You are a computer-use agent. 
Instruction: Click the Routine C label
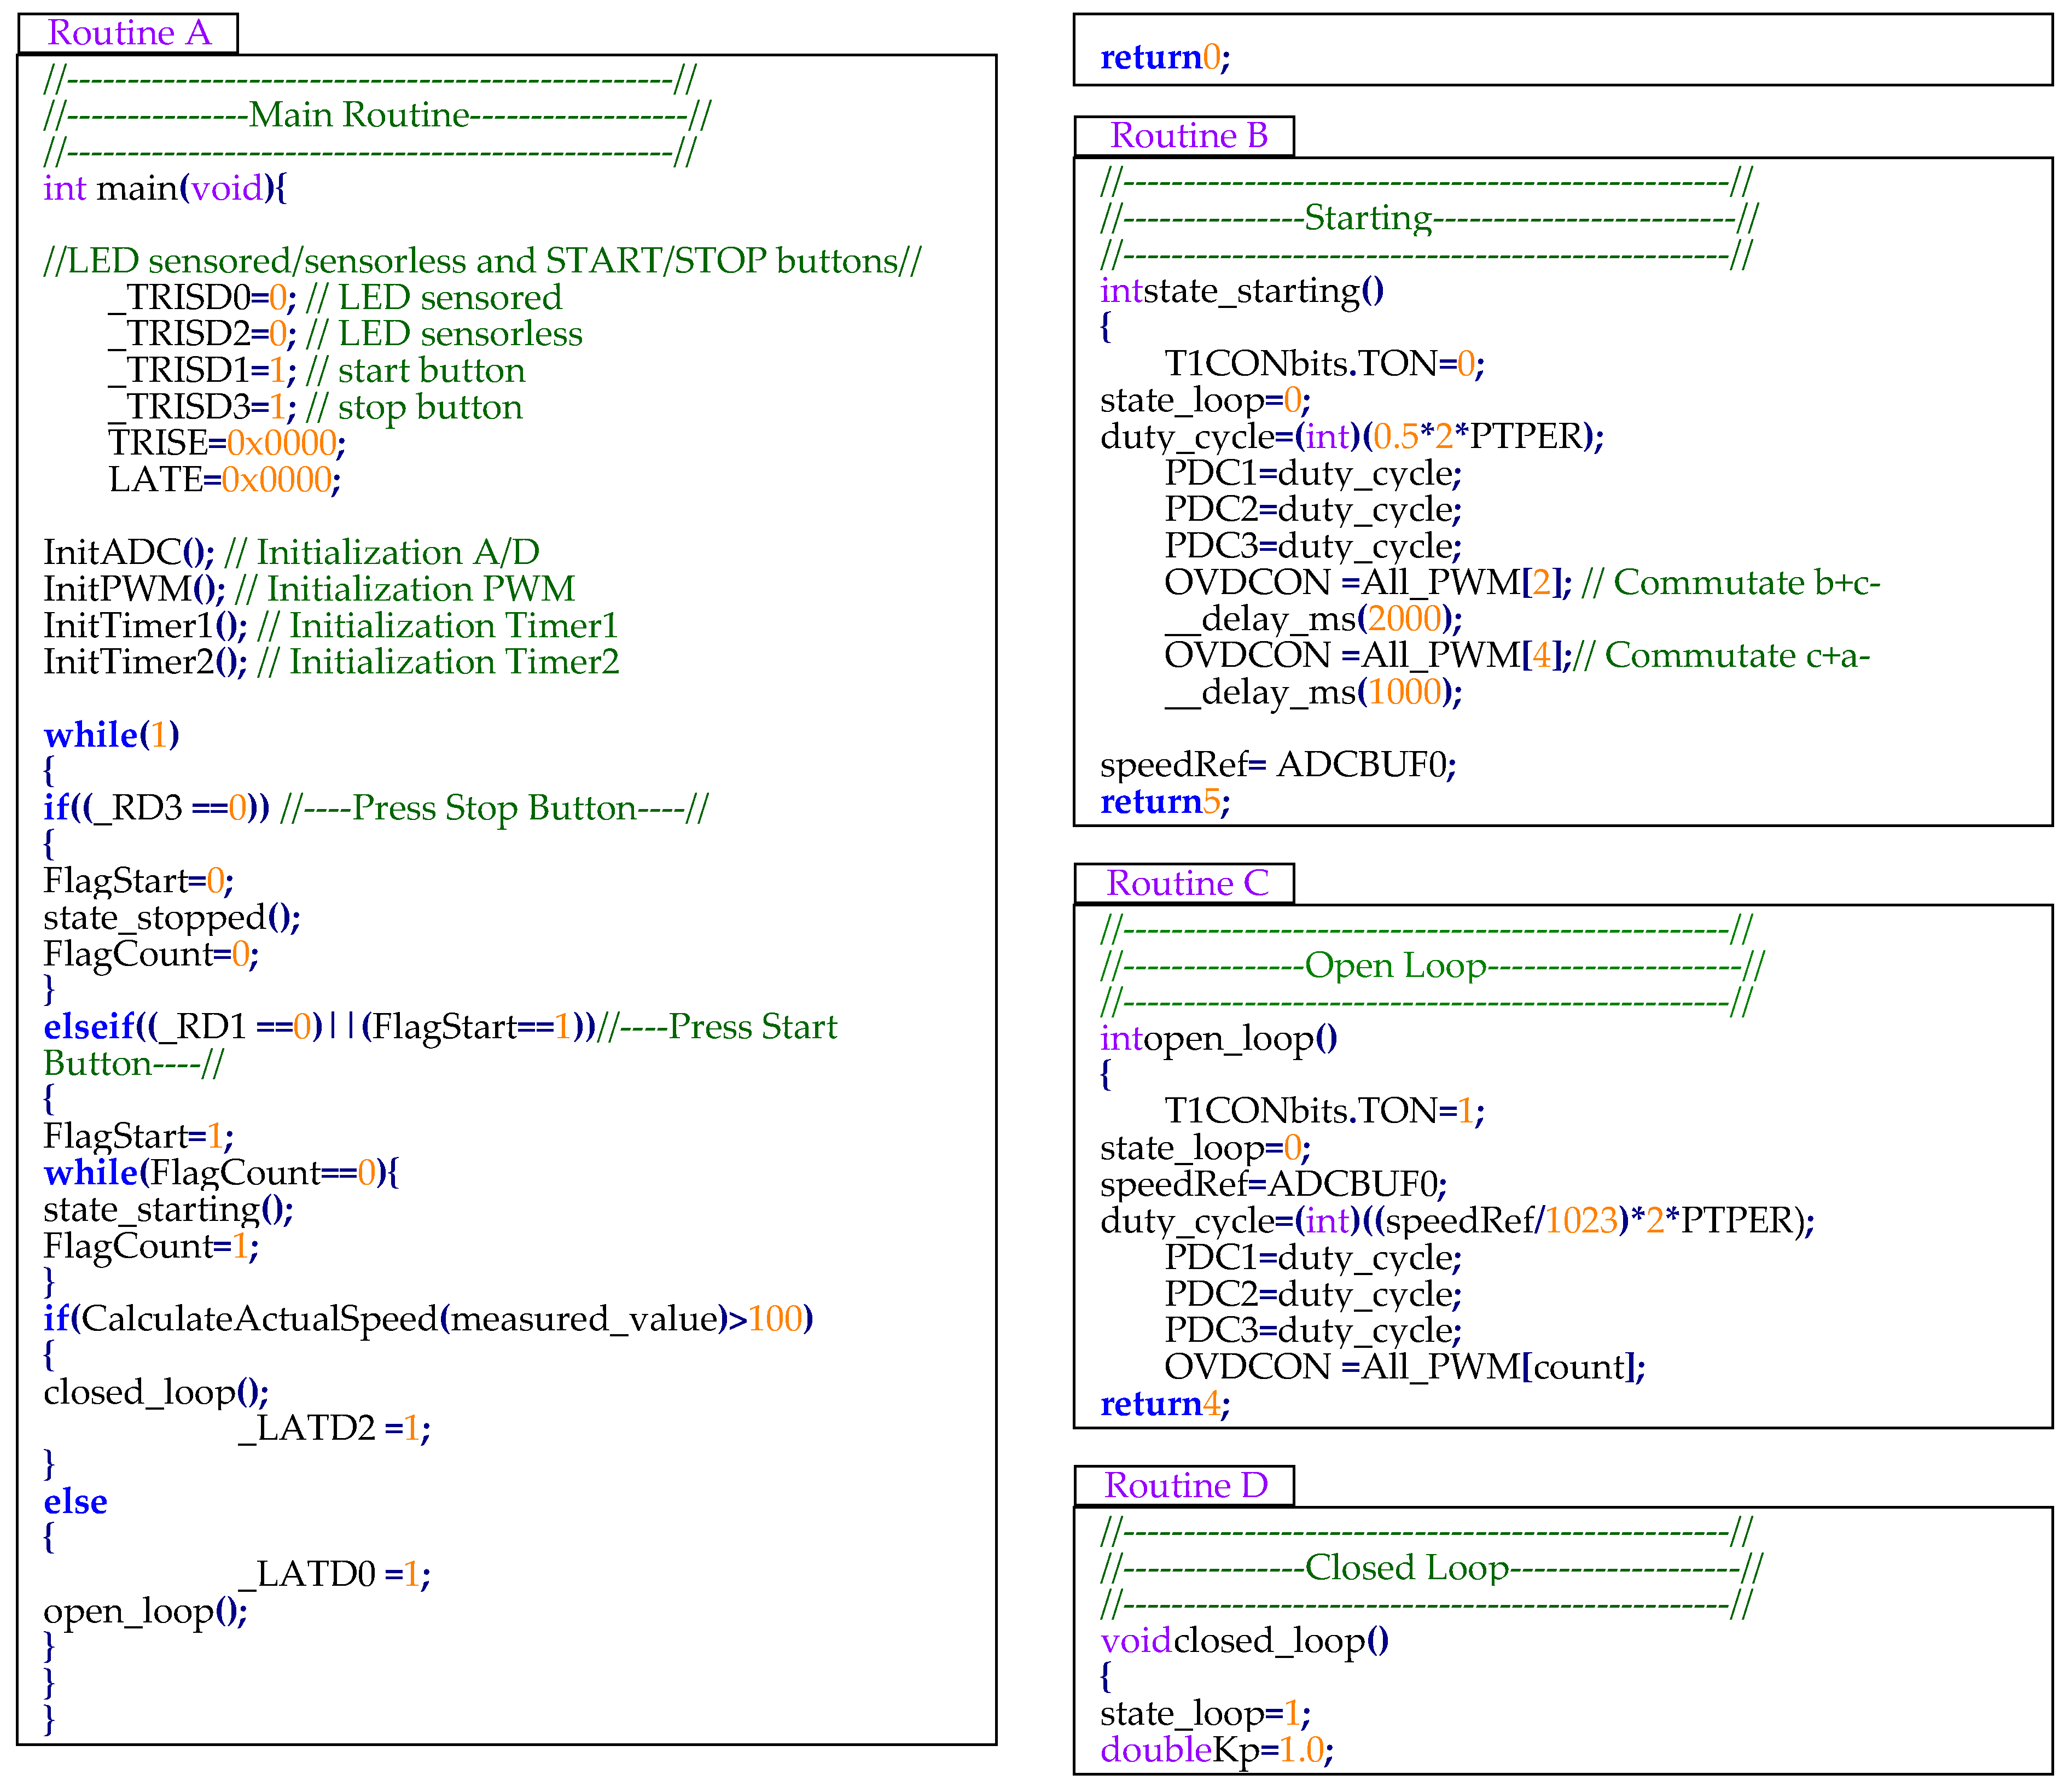coord(1187,884)
